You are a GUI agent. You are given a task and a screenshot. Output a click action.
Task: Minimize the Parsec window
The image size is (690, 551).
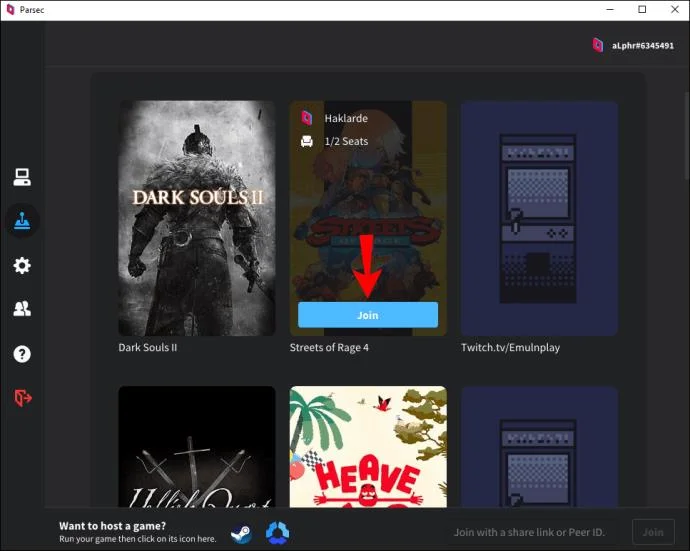610,9
